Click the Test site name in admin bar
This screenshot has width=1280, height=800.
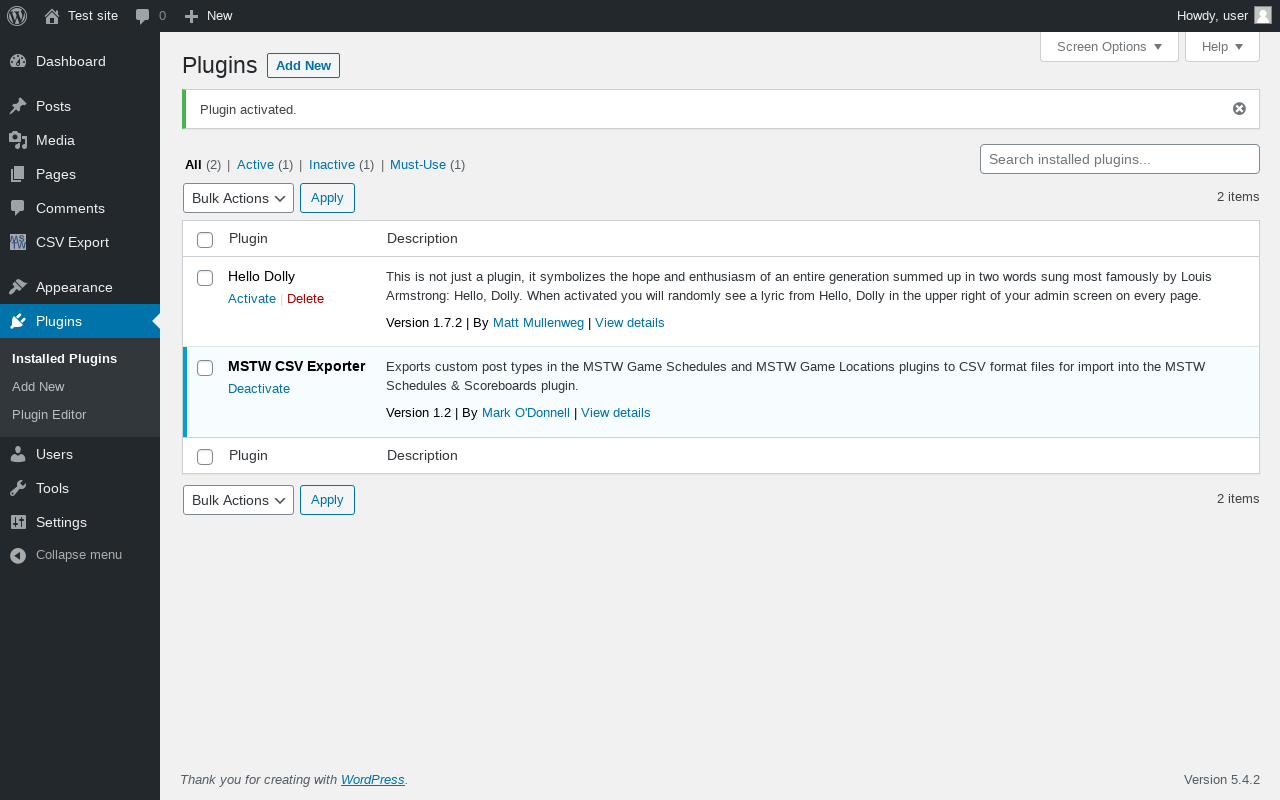93,16
